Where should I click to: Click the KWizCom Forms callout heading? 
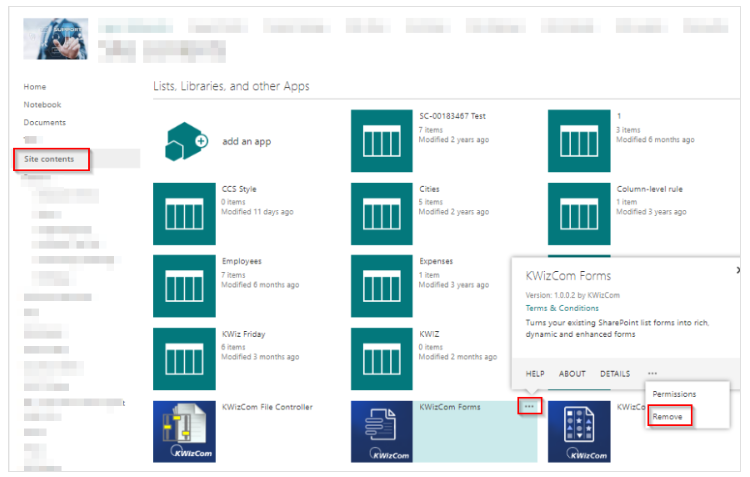568,276
